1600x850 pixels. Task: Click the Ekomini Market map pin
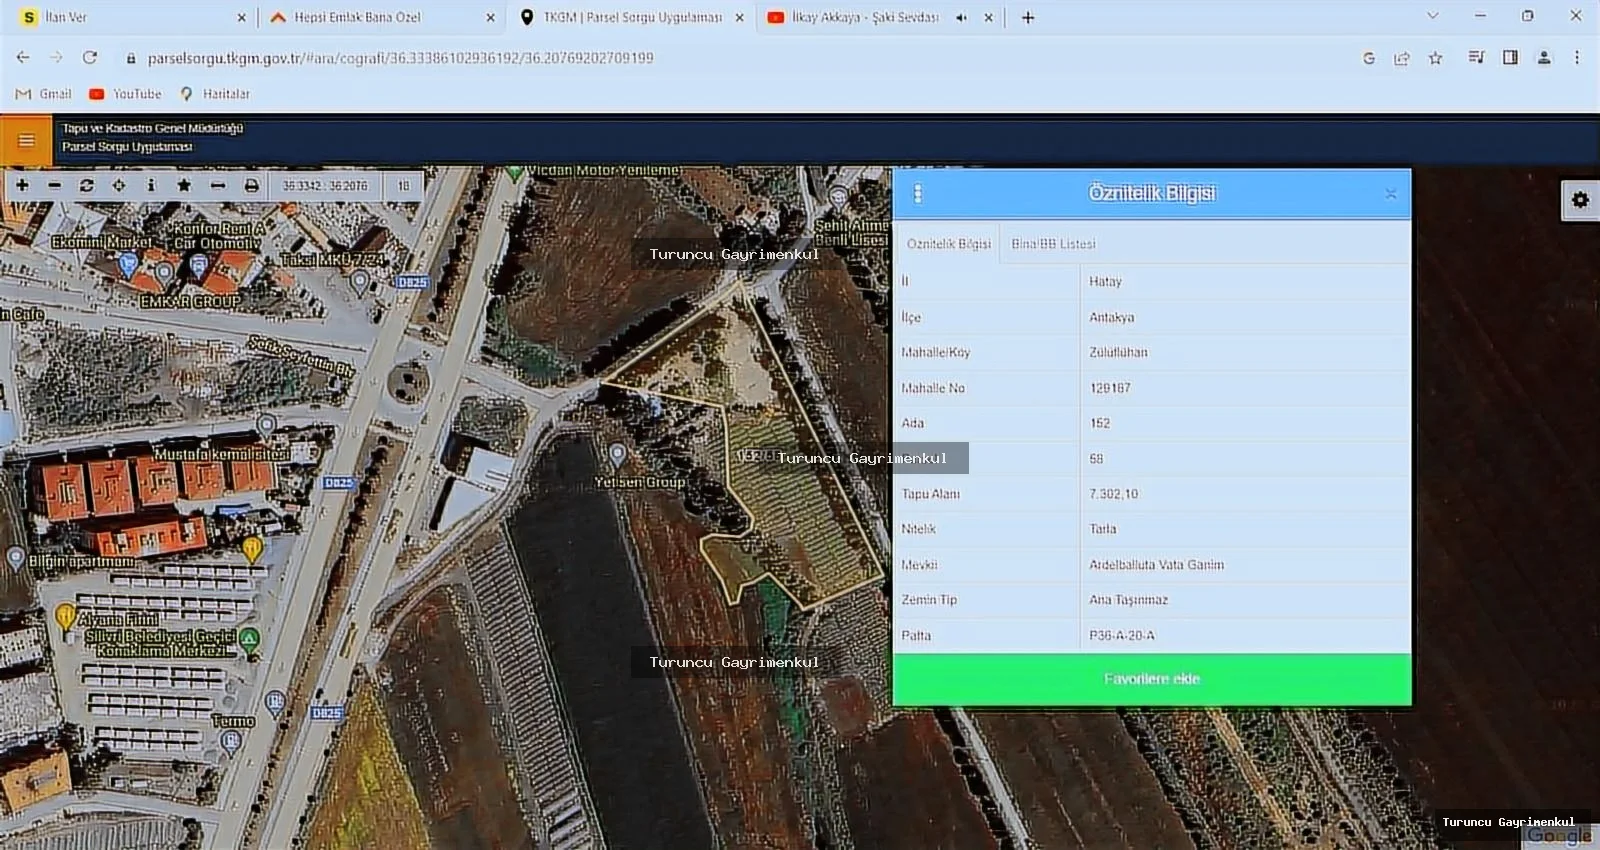tap(128, 264)
